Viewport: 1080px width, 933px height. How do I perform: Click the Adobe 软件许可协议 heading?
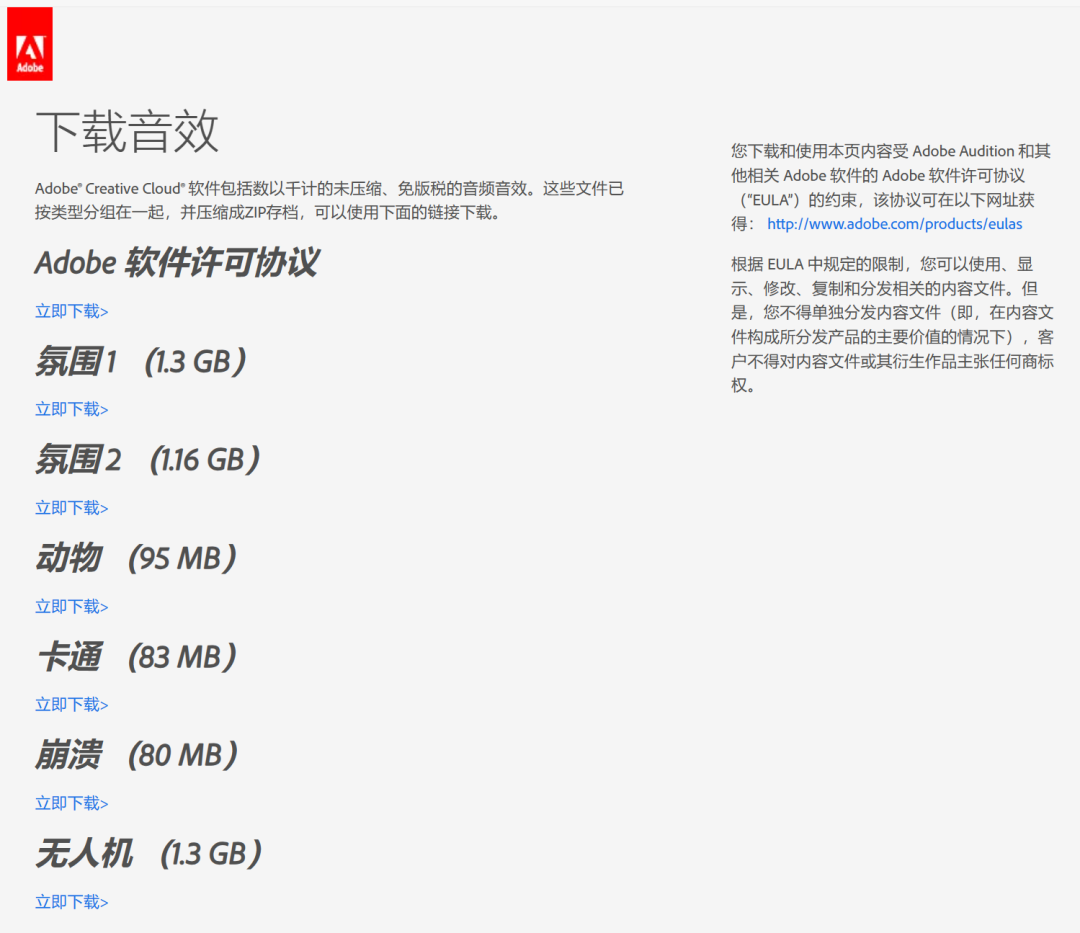pos(177,262)
